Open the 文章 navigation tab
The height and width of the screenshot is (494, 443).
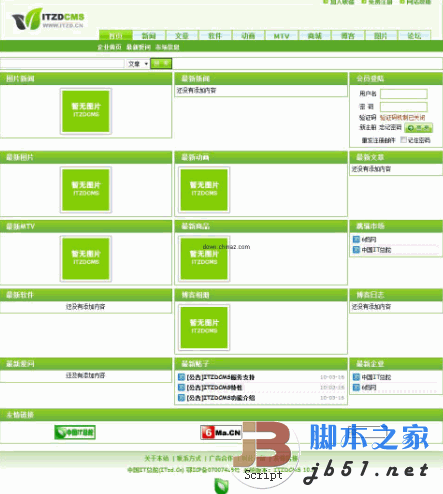click(182, 35)
